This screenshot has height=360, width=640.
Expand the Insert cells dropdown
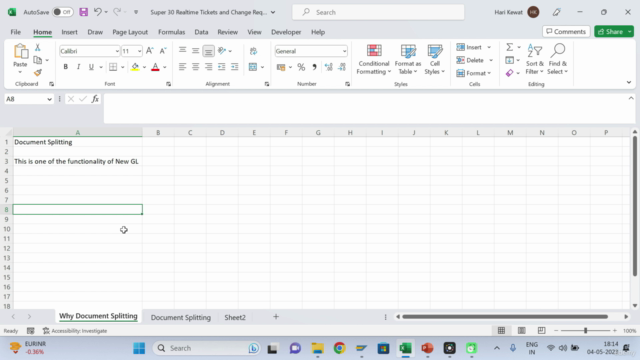(489, 47)
